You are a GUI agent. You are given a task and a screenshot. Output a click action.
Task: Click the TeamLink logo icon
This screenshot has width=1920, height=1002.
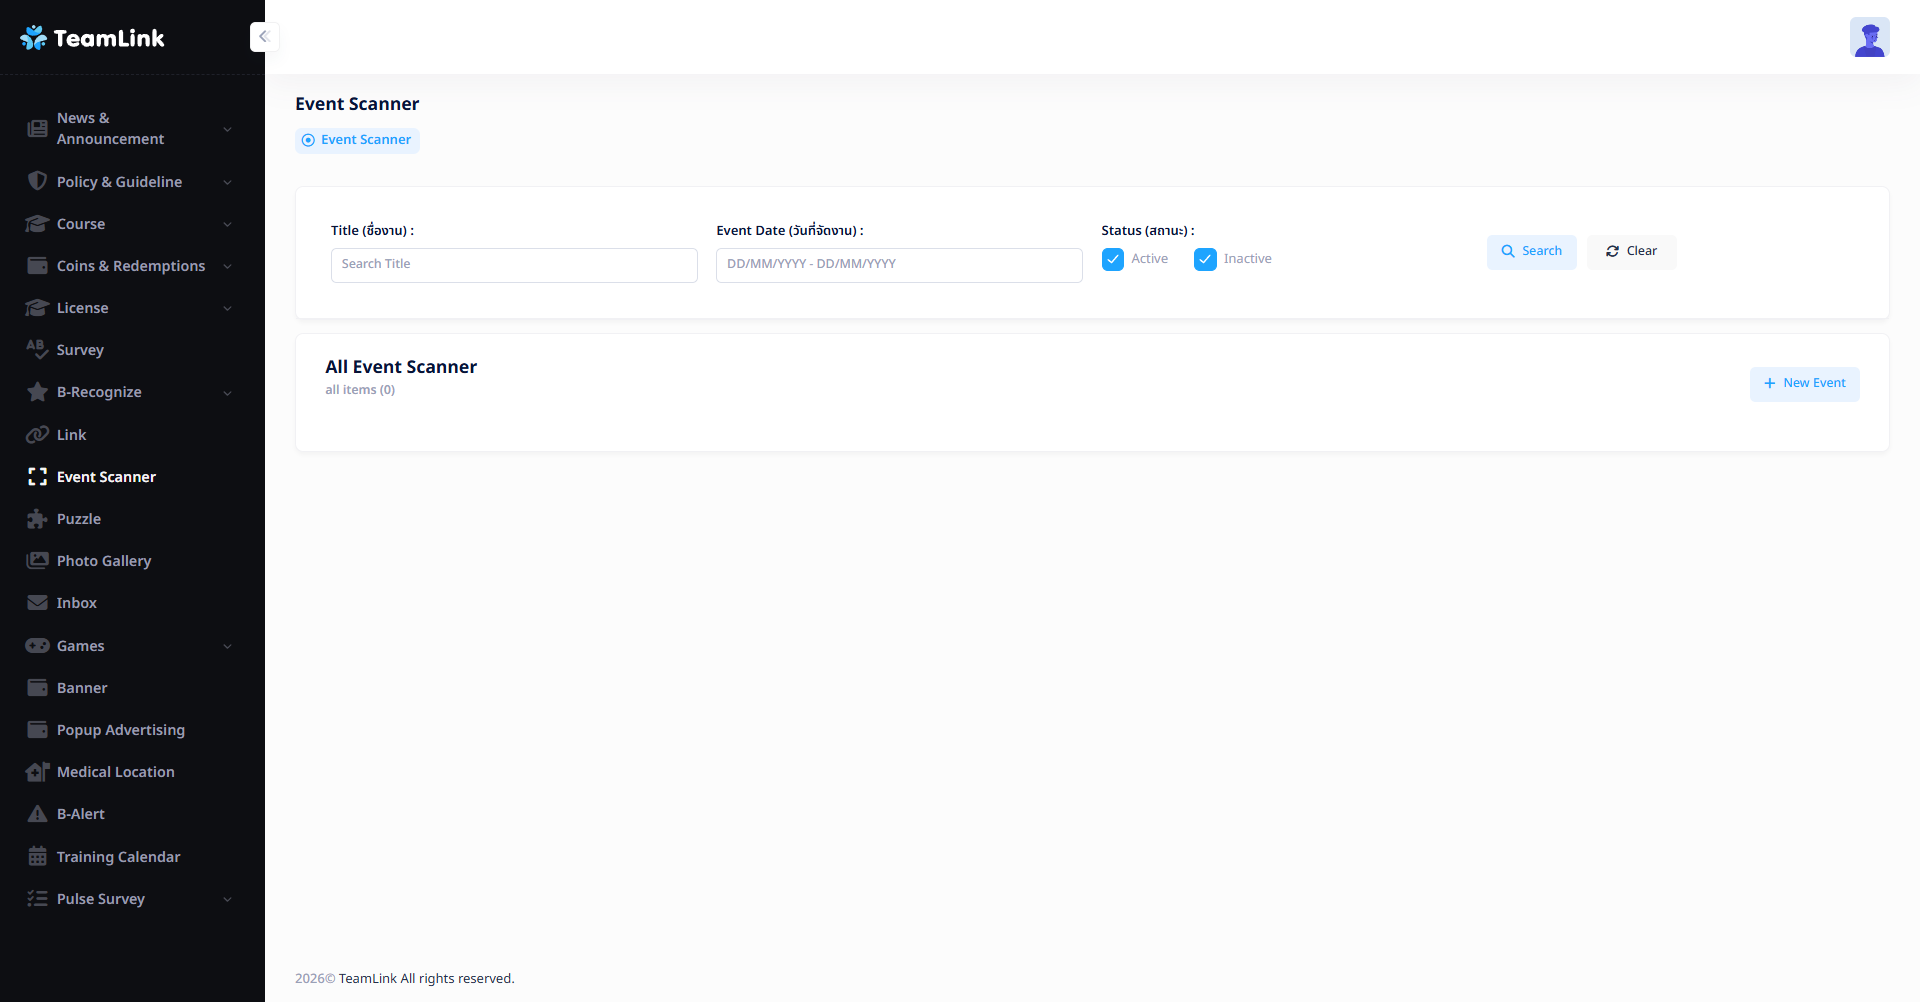33,38
